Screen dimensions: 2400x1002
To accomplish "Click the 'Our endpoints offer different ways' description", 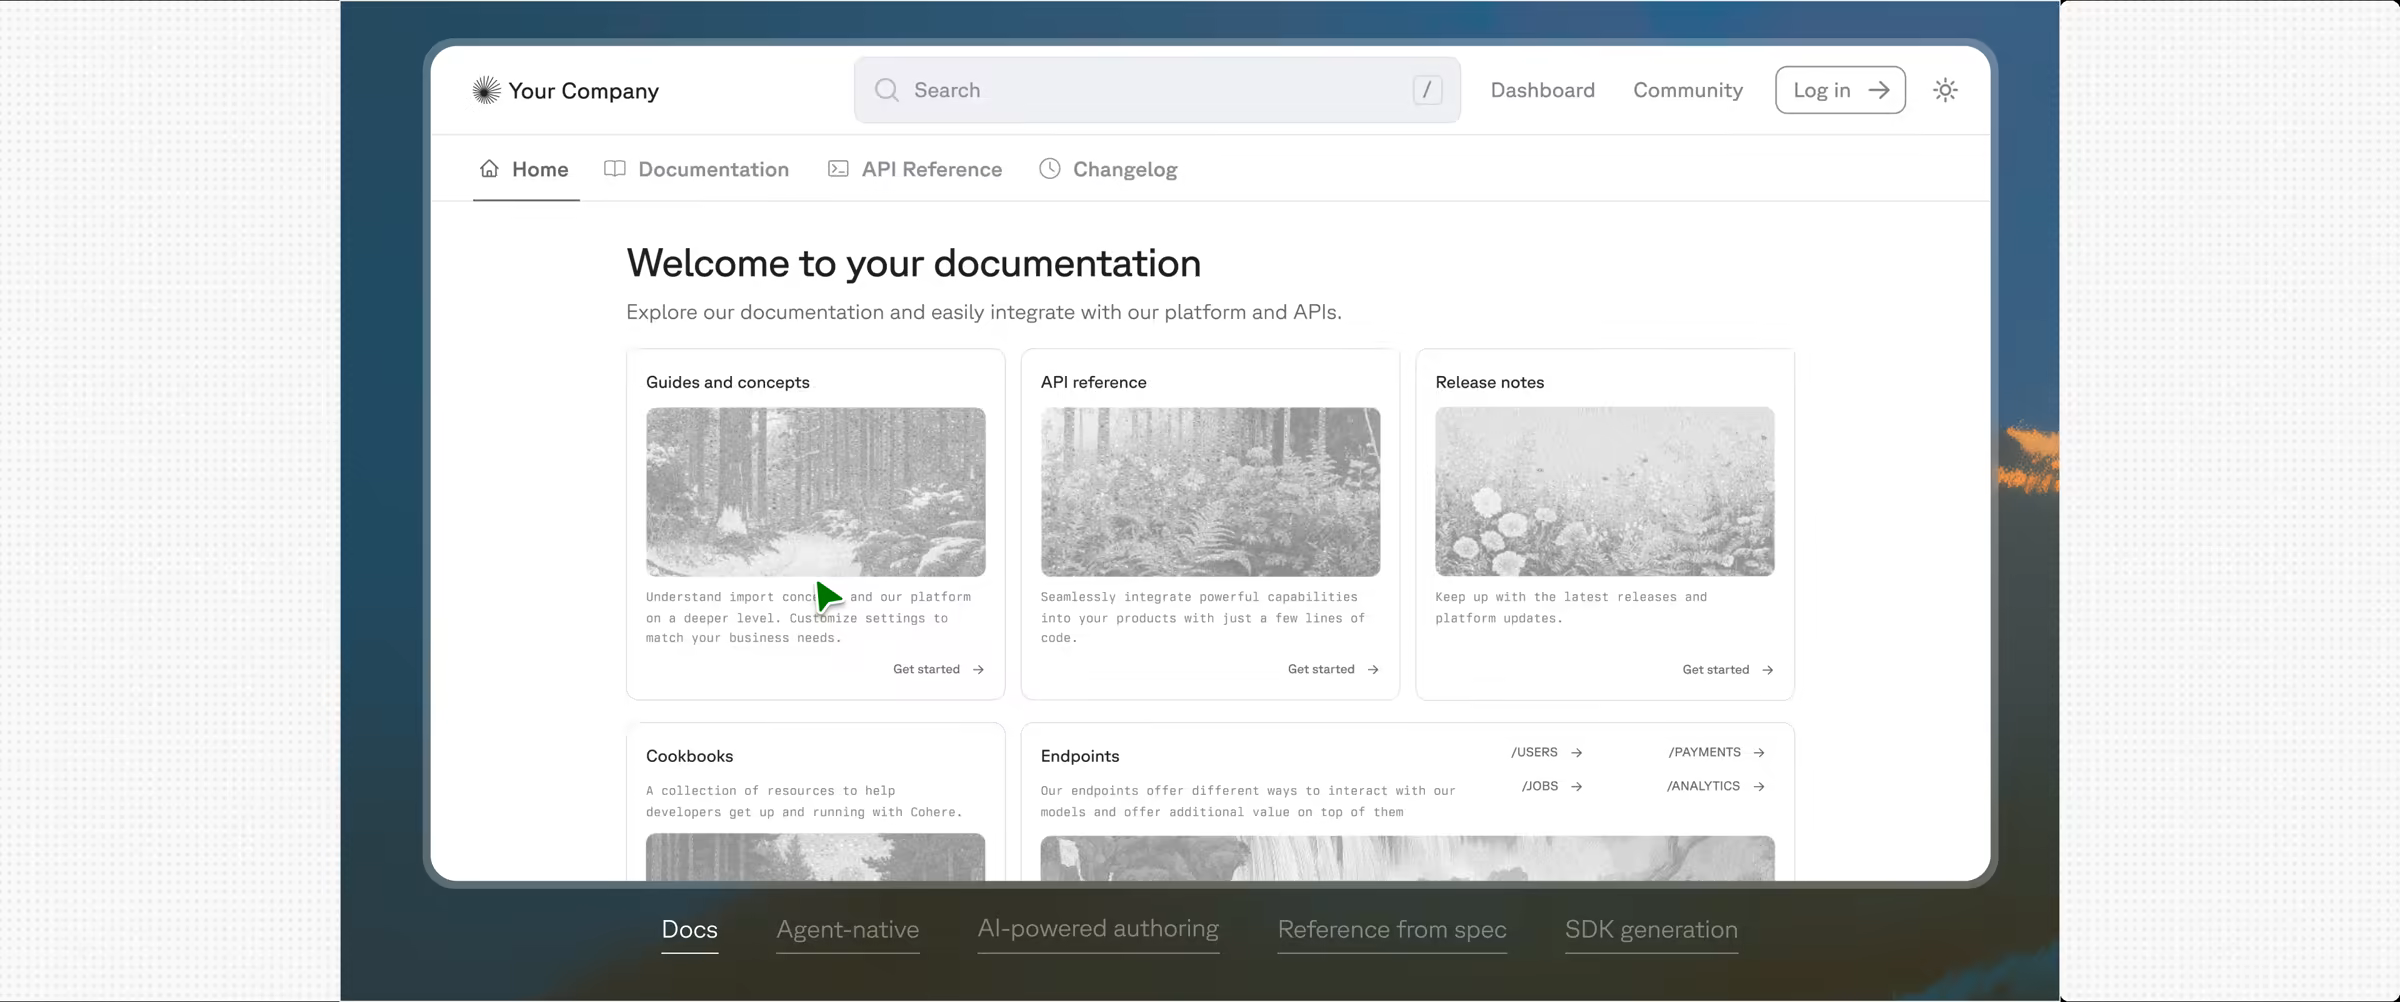I will click(1247, 801).
